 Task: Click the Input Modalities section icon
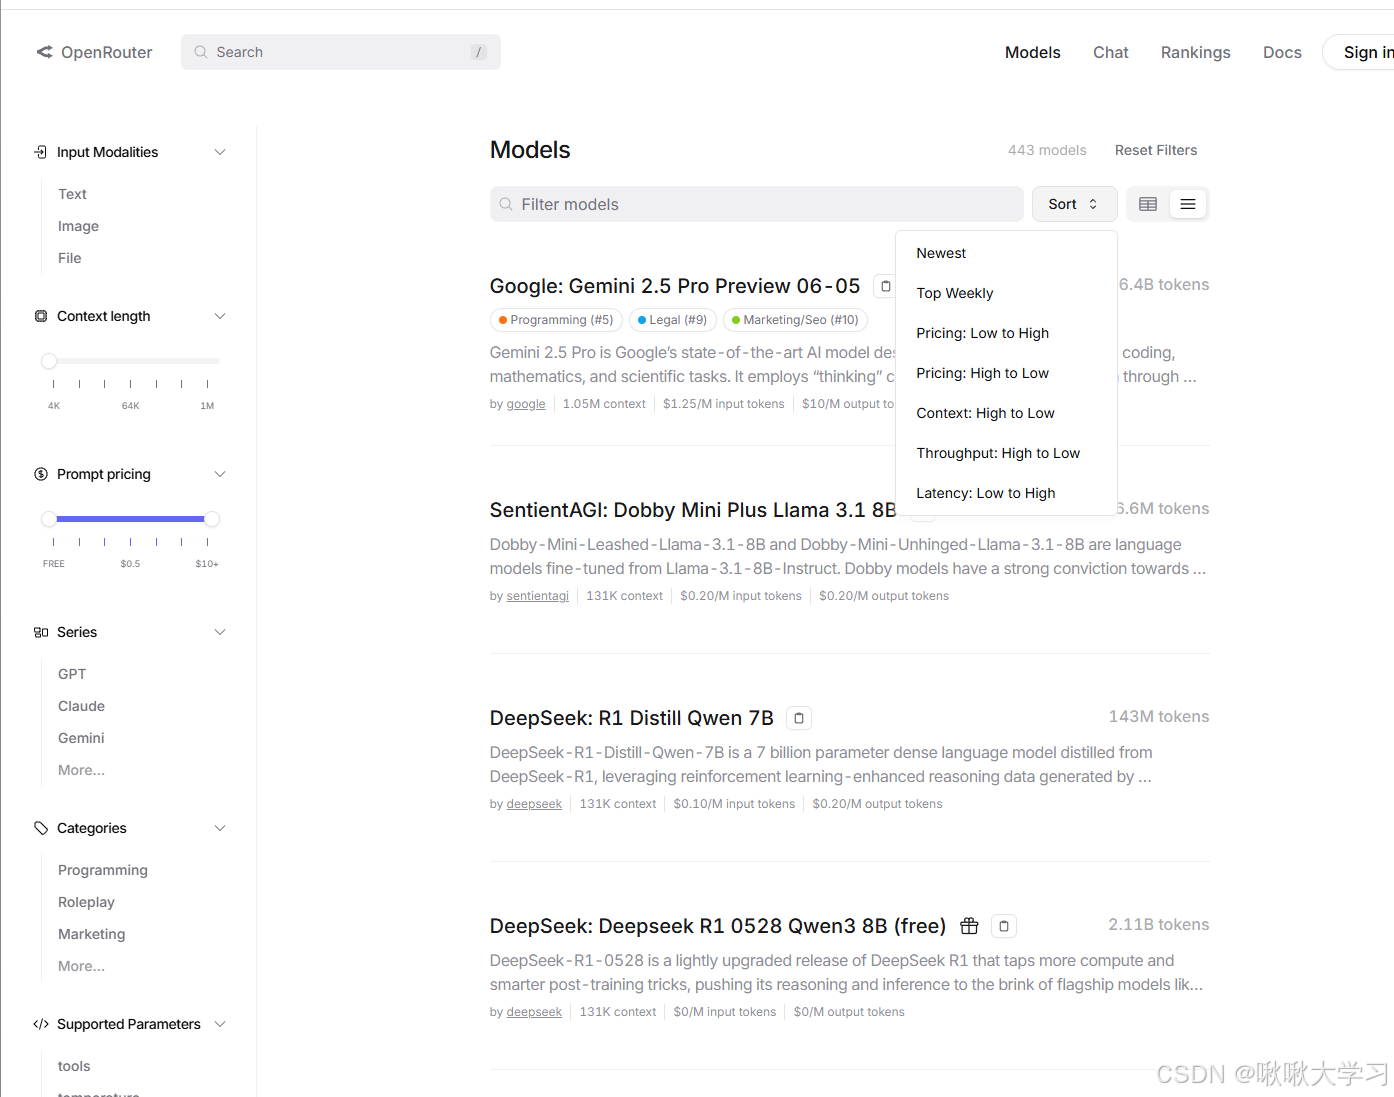[41, 152]
